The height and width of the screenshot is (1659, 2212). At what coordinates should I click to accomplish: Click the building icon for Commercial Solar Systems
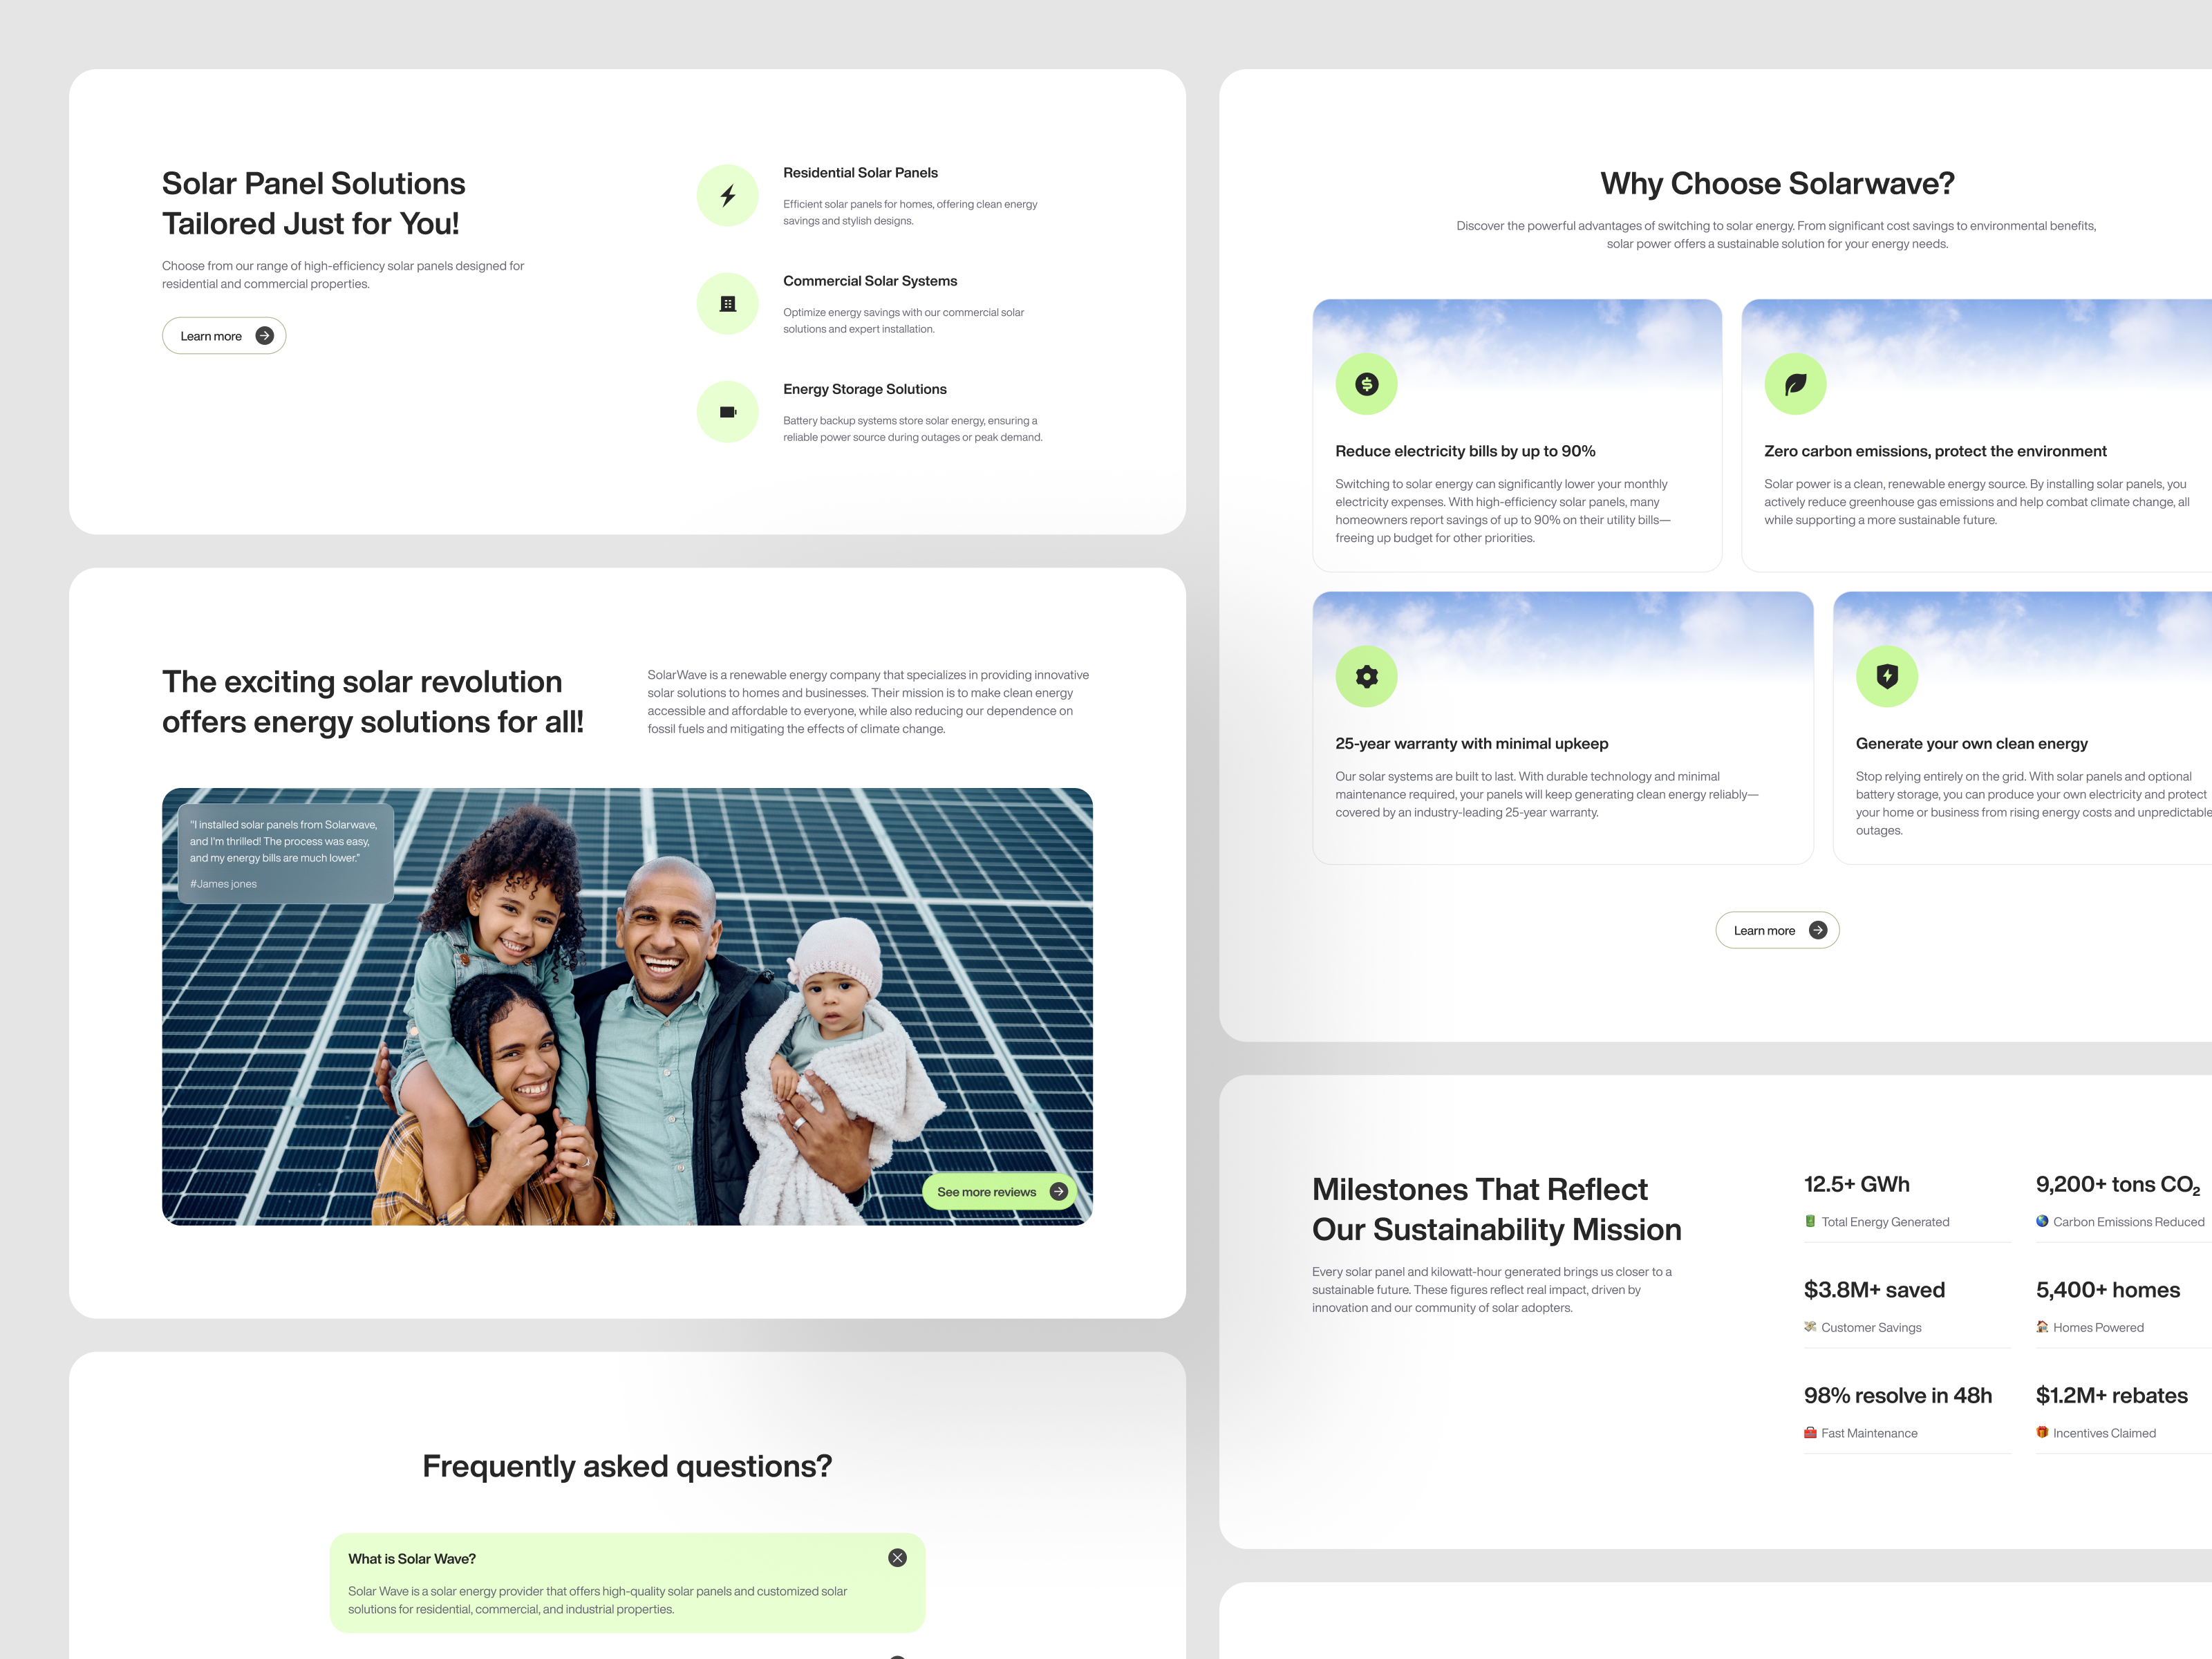click(728, 303)
